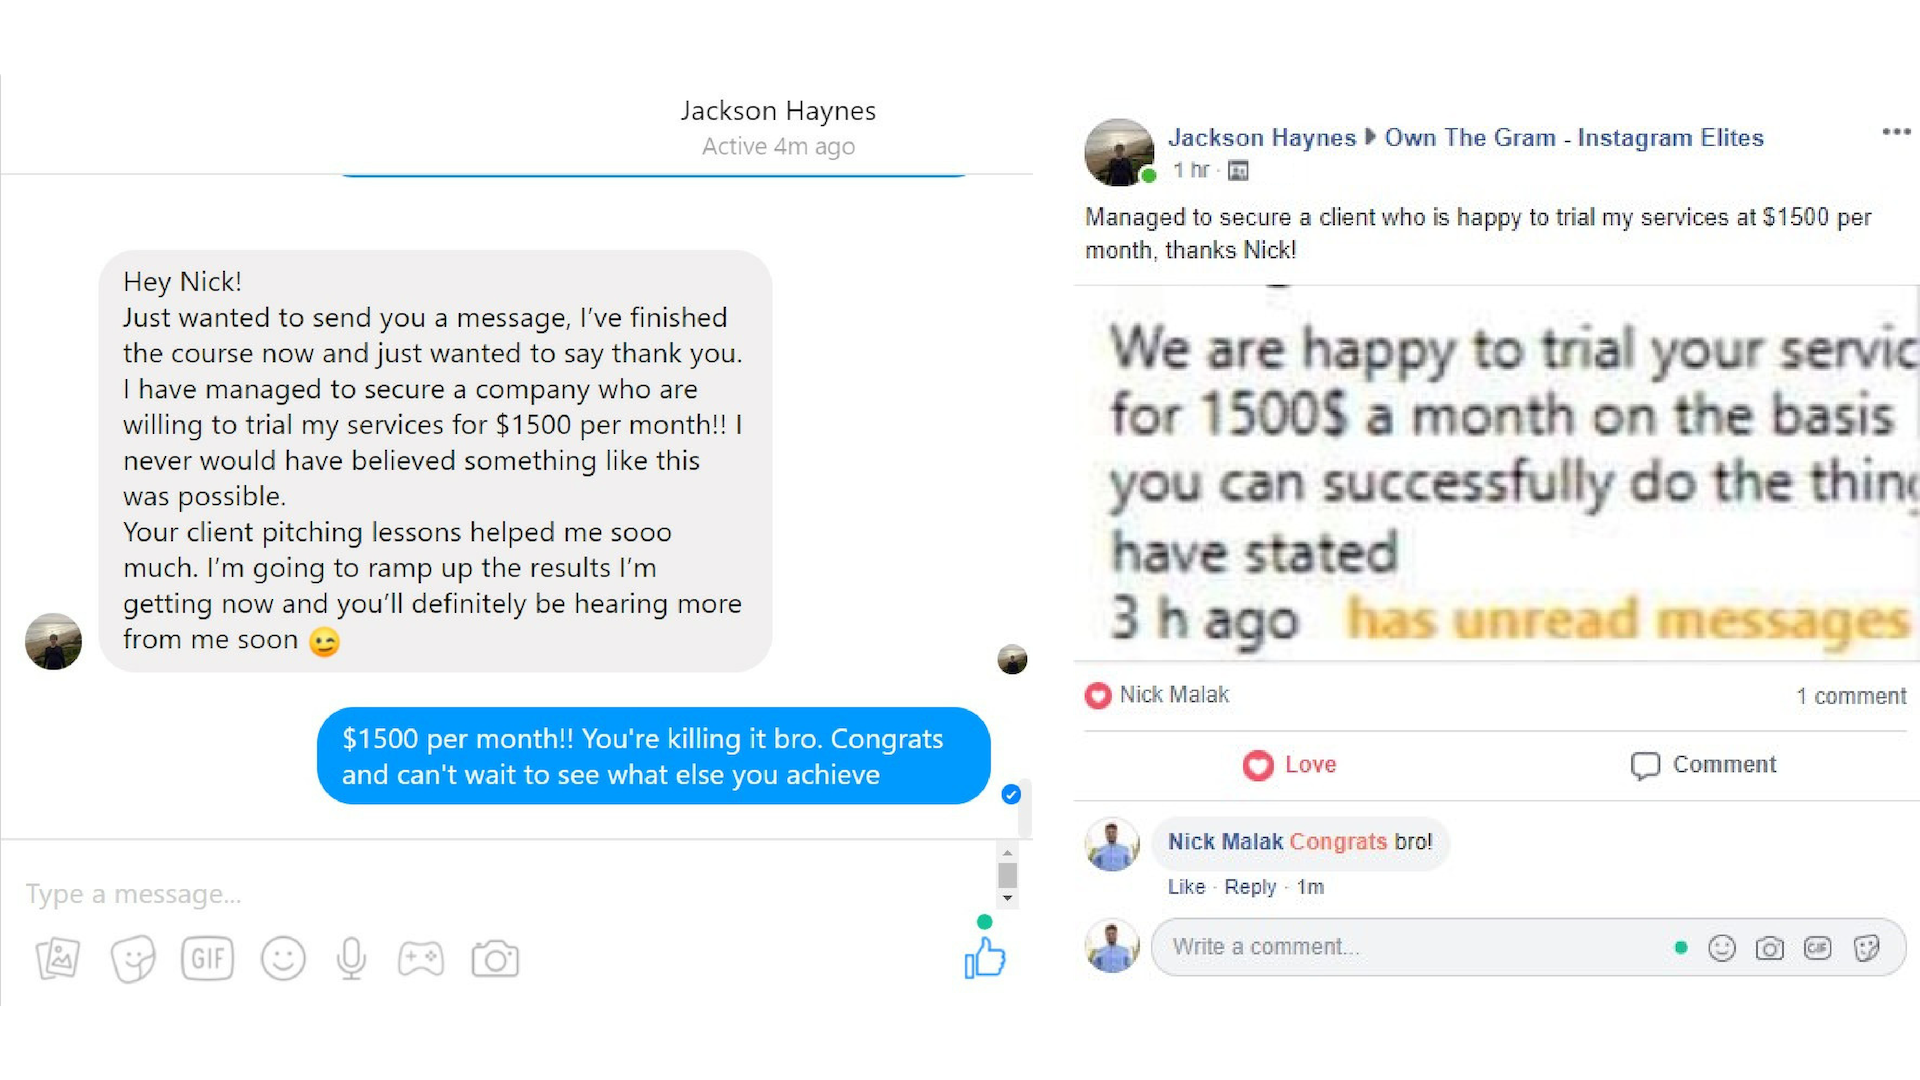
Task: Open the photo attachment icon in Messenger
Action: 58,959
